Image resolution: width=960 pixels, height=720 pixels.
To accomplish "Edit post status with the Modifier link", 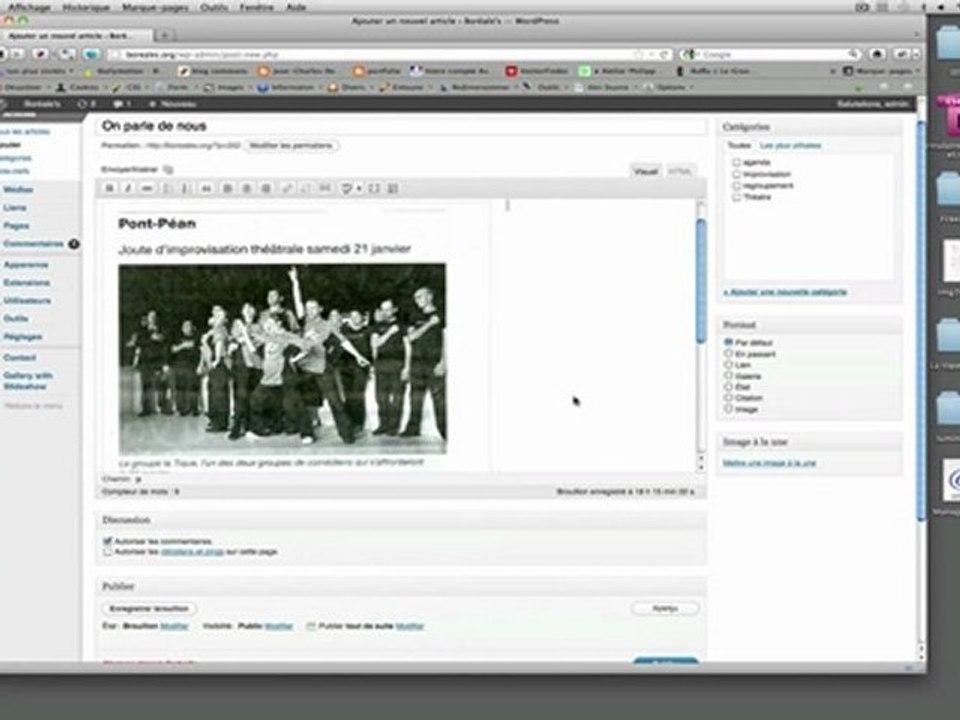I will [174, 626].
